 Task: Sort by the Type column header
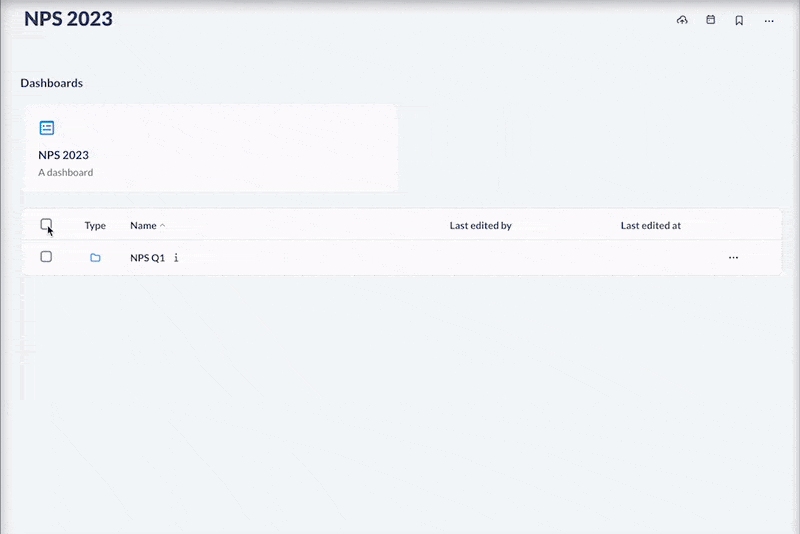click(x=95, y=225)
